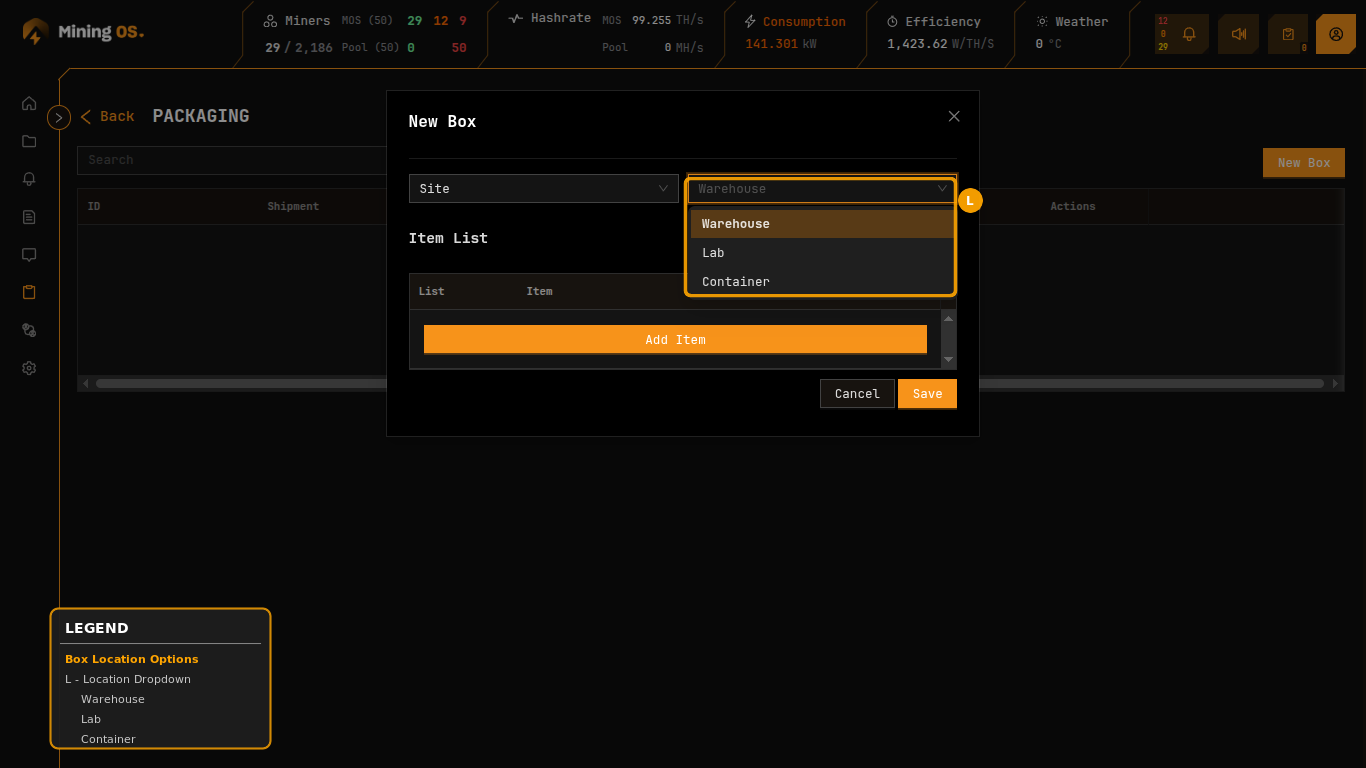Select Lab from the location dropdown
This screenshot has width=1366, height=768.
(x=820, y=252)
